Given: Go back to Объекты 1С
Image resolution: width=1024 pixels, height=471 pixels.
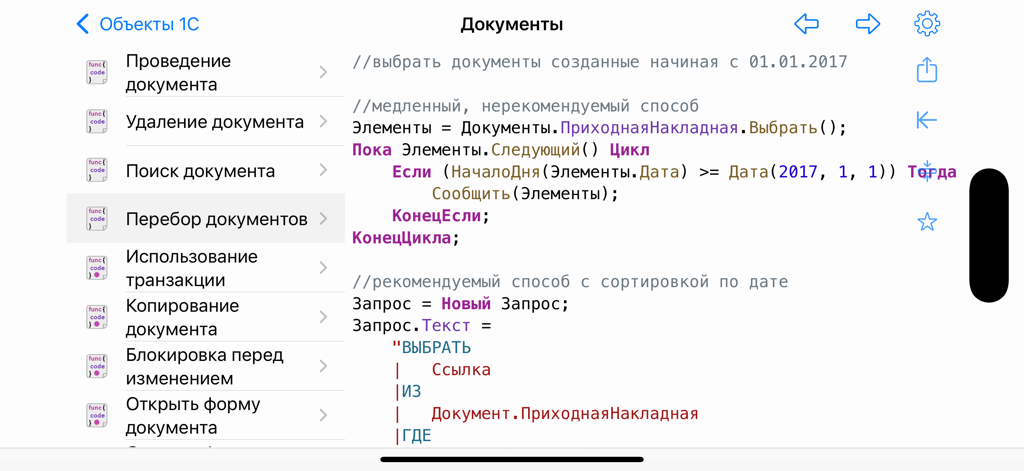Looking at the screenshot, I should point(137,24).
